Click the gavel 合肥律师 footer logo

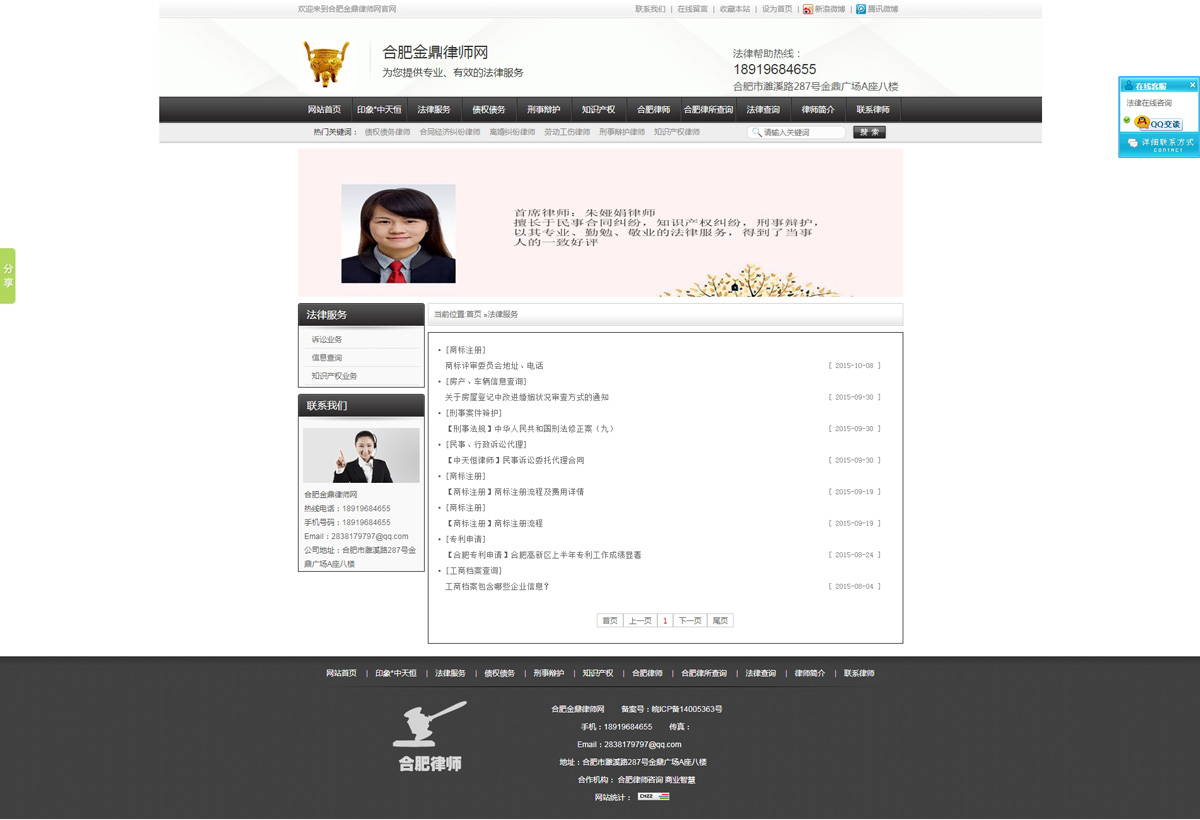pyautogui.click(x=430, y=736)
